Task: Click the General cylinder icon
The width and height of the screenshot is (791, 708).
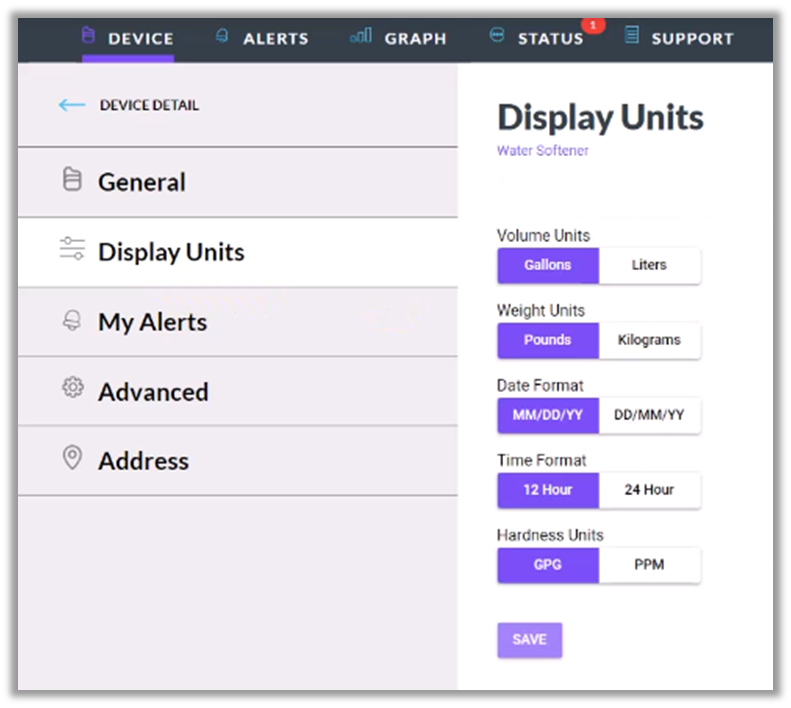Action: pos(72,181)
